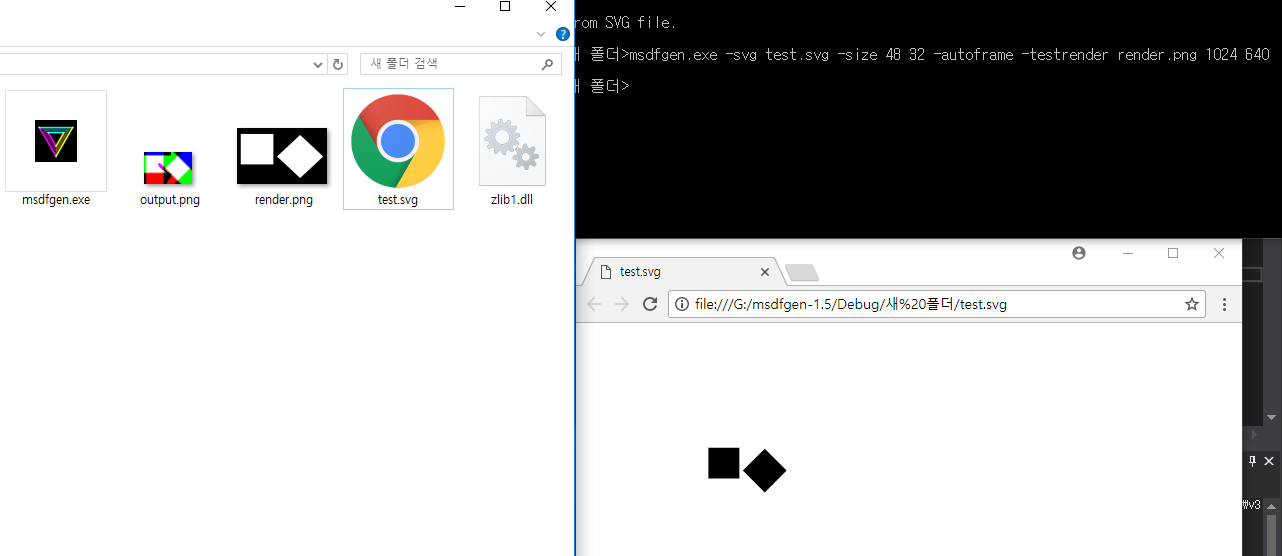Click the black square shape in test.svg
The height and width of the screenshot is (556, 1282).
[x=724, y=463]
